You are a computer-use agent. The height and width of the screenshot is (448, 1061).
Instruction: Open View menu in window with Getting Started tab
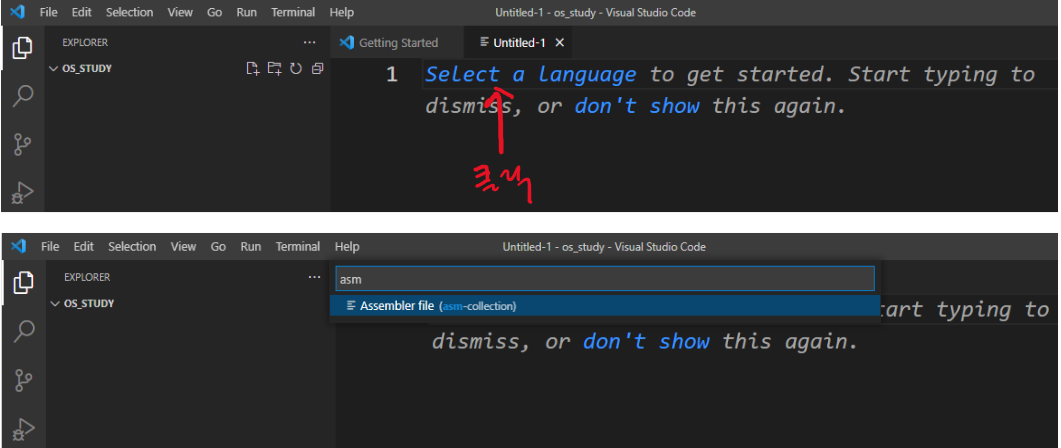pyautogui.click(x=180, y=12)
